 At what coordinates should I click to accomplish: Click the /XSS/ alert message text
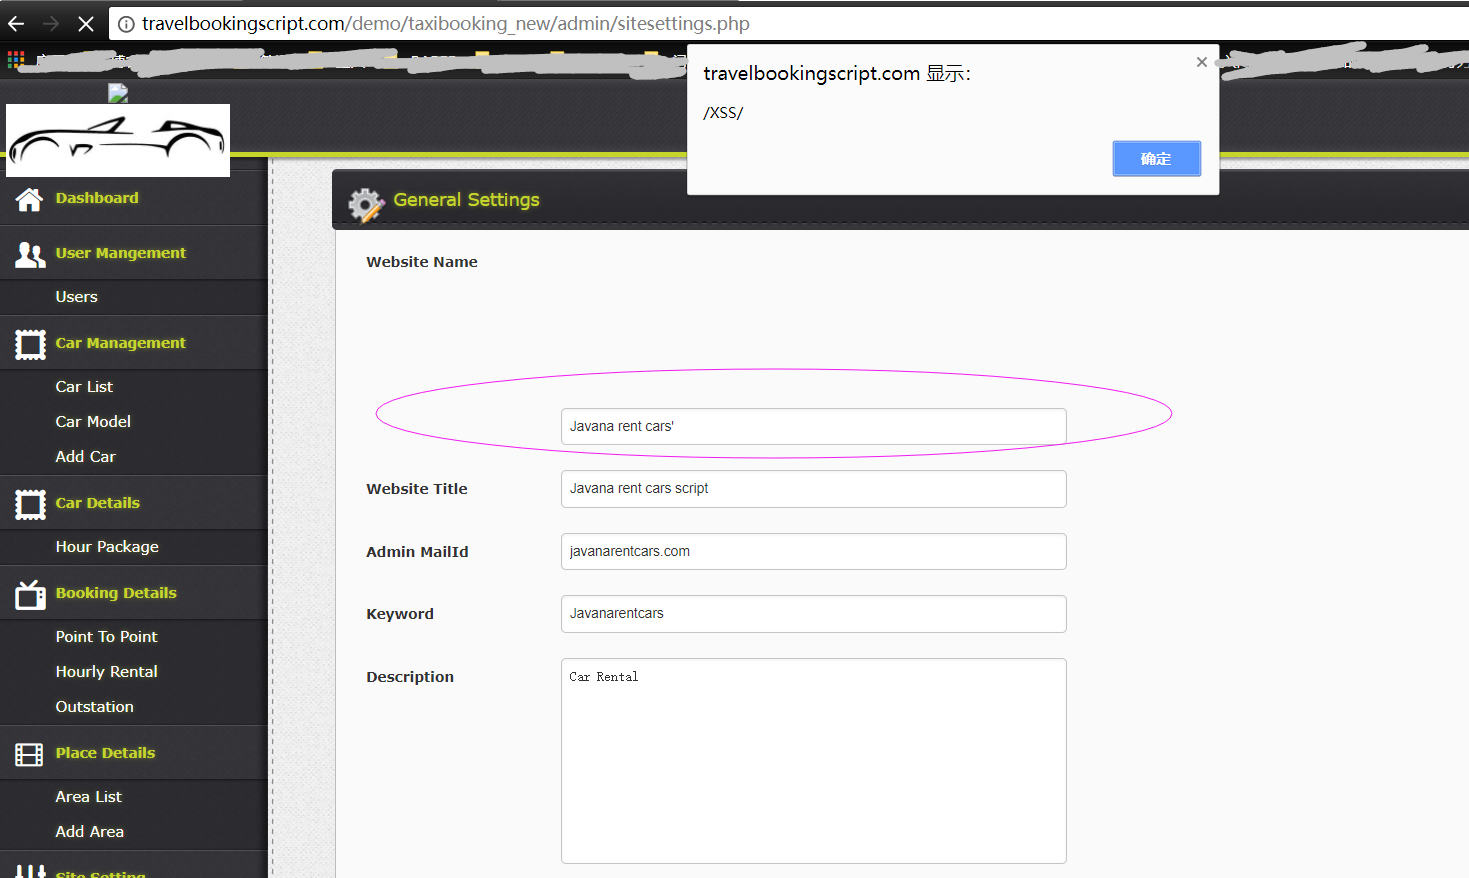tap(723, 113)
